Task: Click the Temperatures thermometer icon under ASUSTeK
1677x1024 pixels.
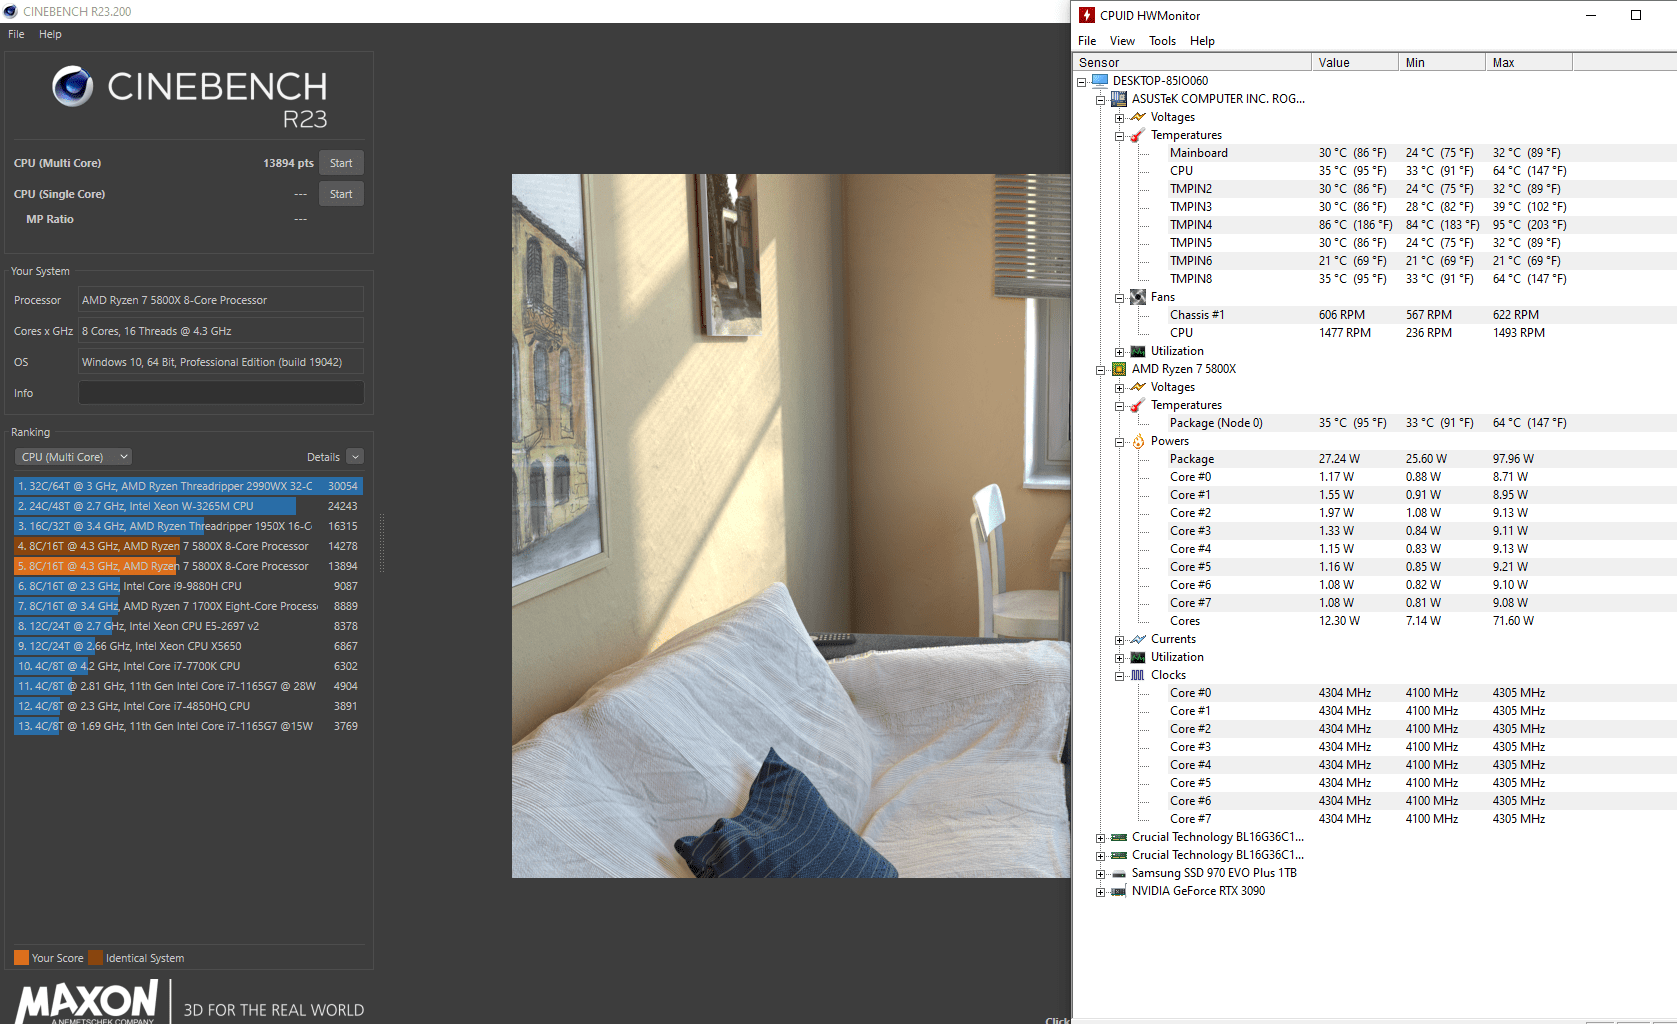Action: click(x=1138, y=135)
